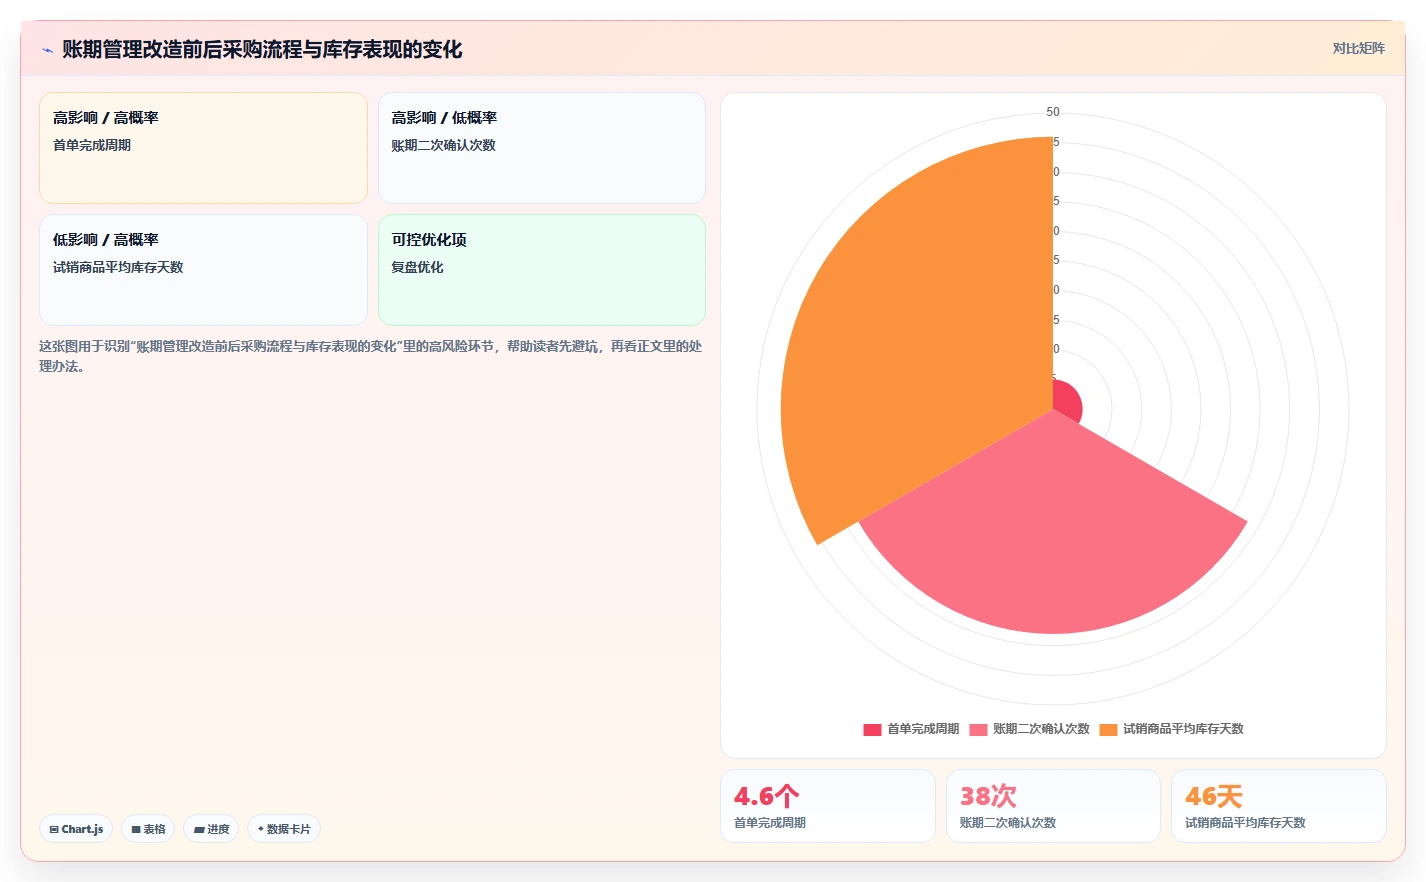Click the axis value 50 on the chart
The width and height of the screenshot is (1426, 882).
[1053, 112]
